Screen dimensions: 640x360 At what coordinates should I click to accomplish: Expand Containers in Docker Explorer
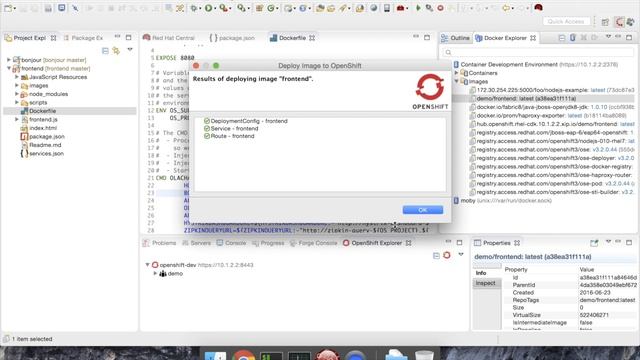coord(456,73)
